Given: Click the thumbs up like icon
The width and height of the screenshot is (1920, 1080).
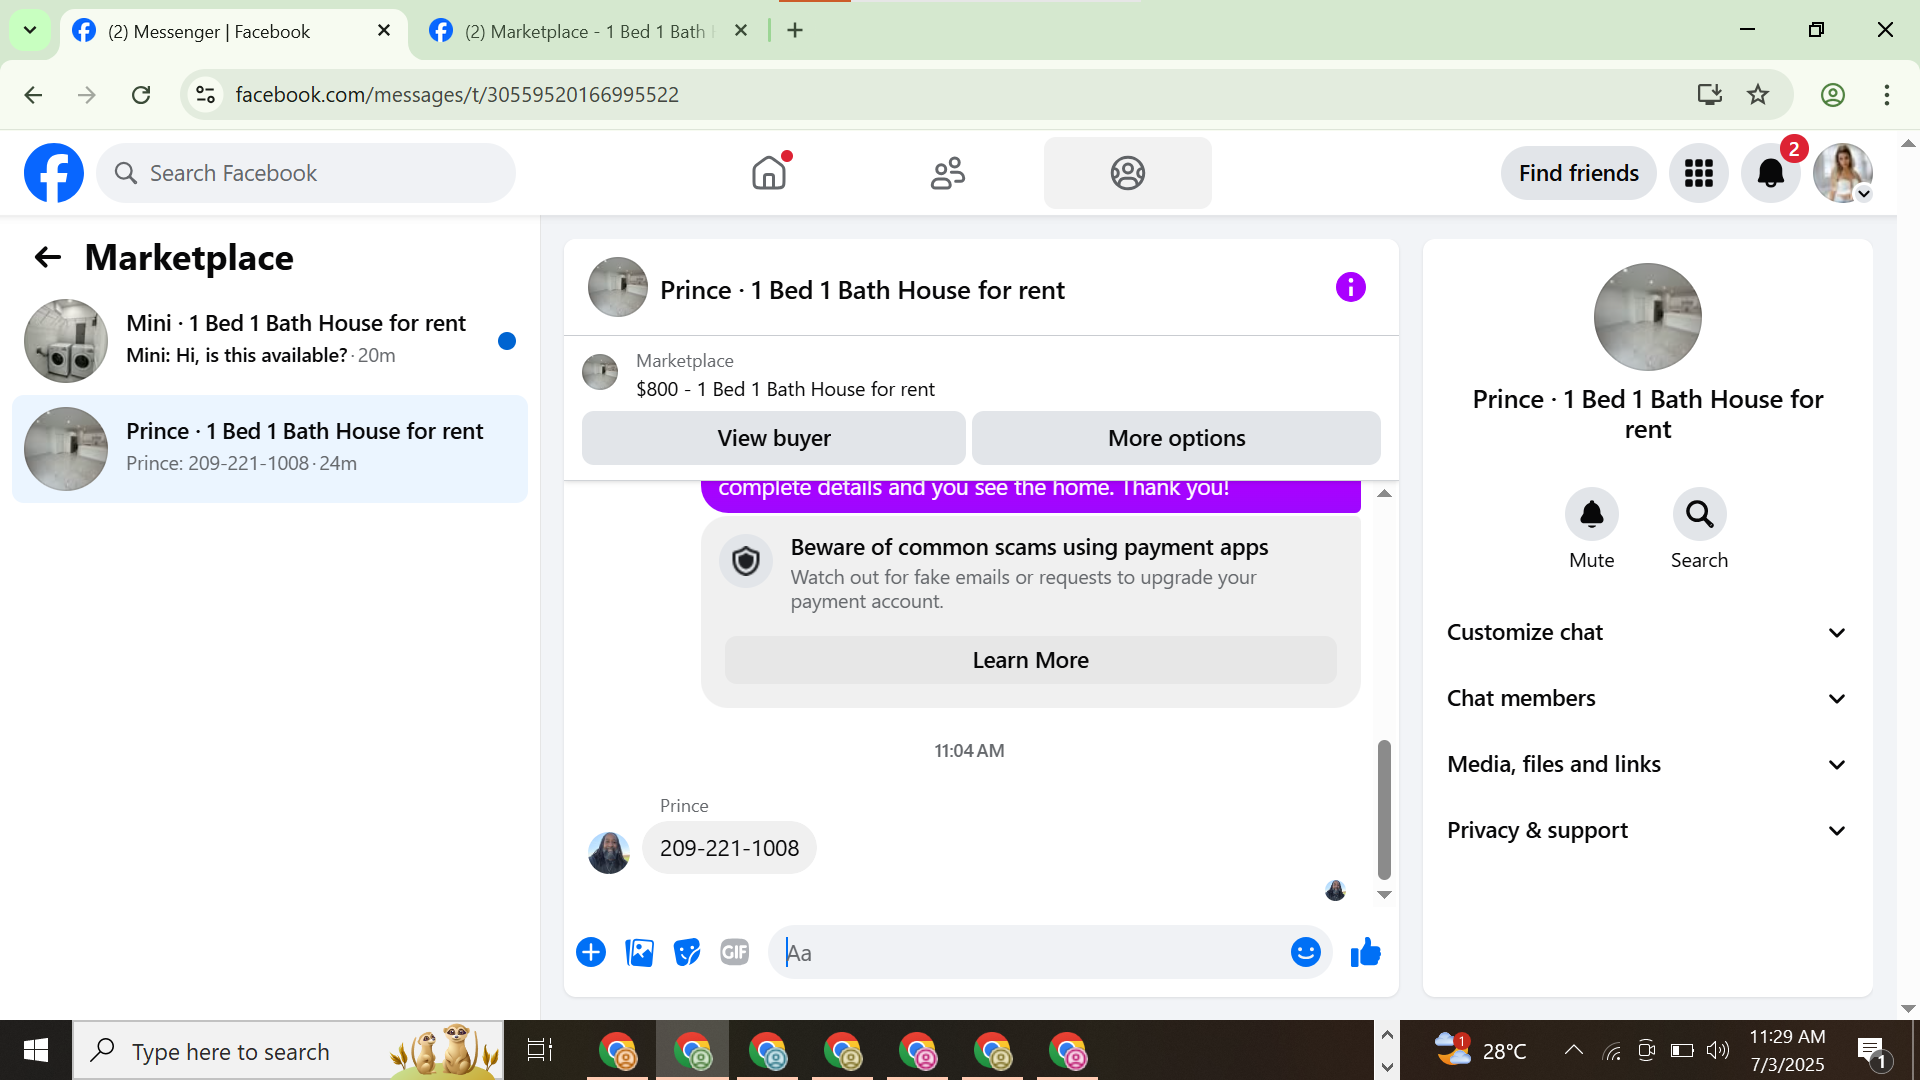Looking at the screenshot, I should (x=1365, y=953).
